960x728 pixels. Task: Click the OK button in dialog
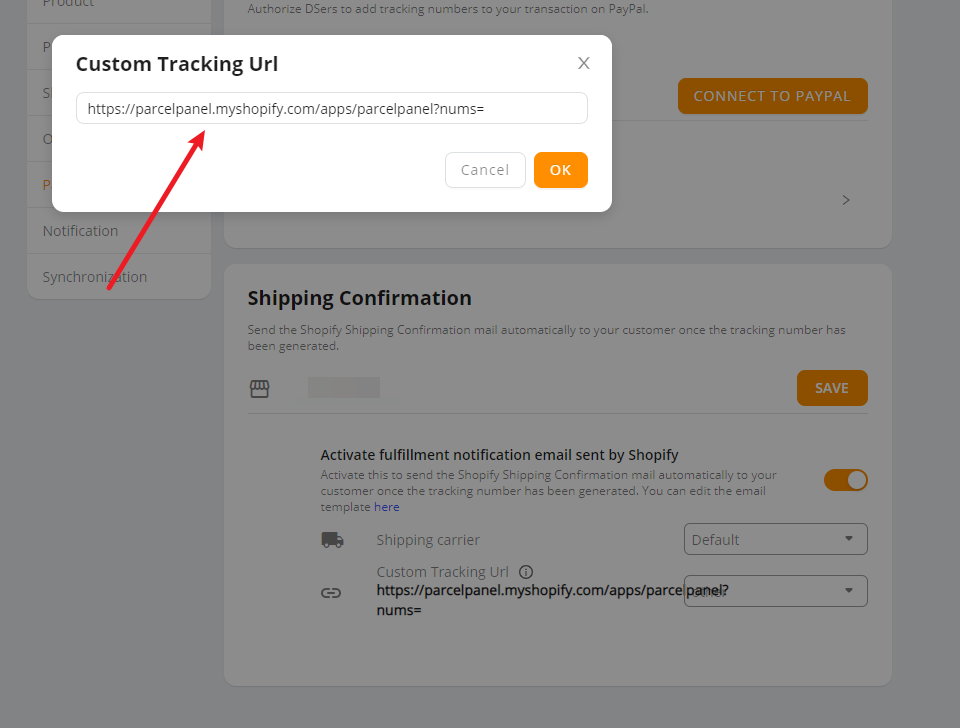point(560,170)
